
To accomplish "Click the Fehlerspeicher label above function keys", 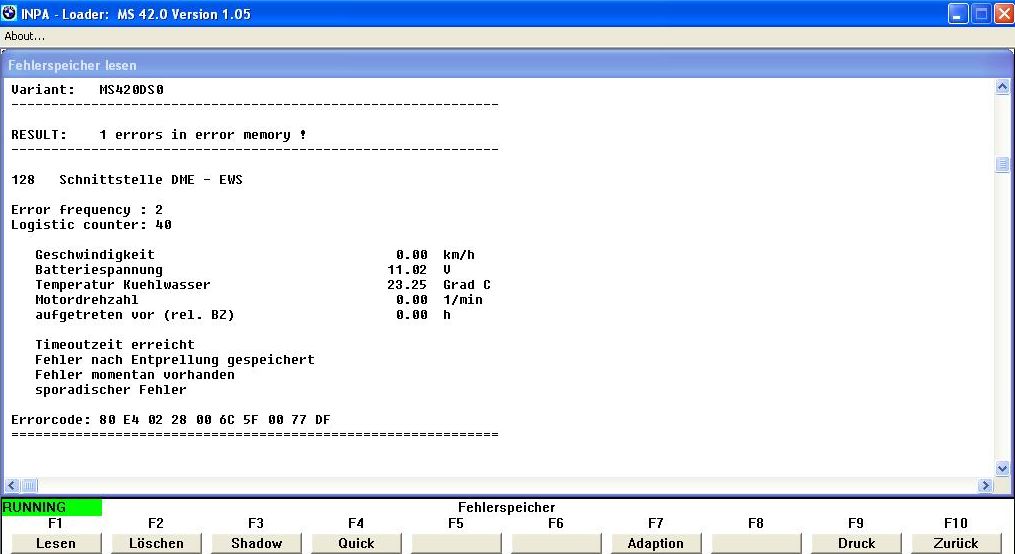I will [x=507, y=507].
